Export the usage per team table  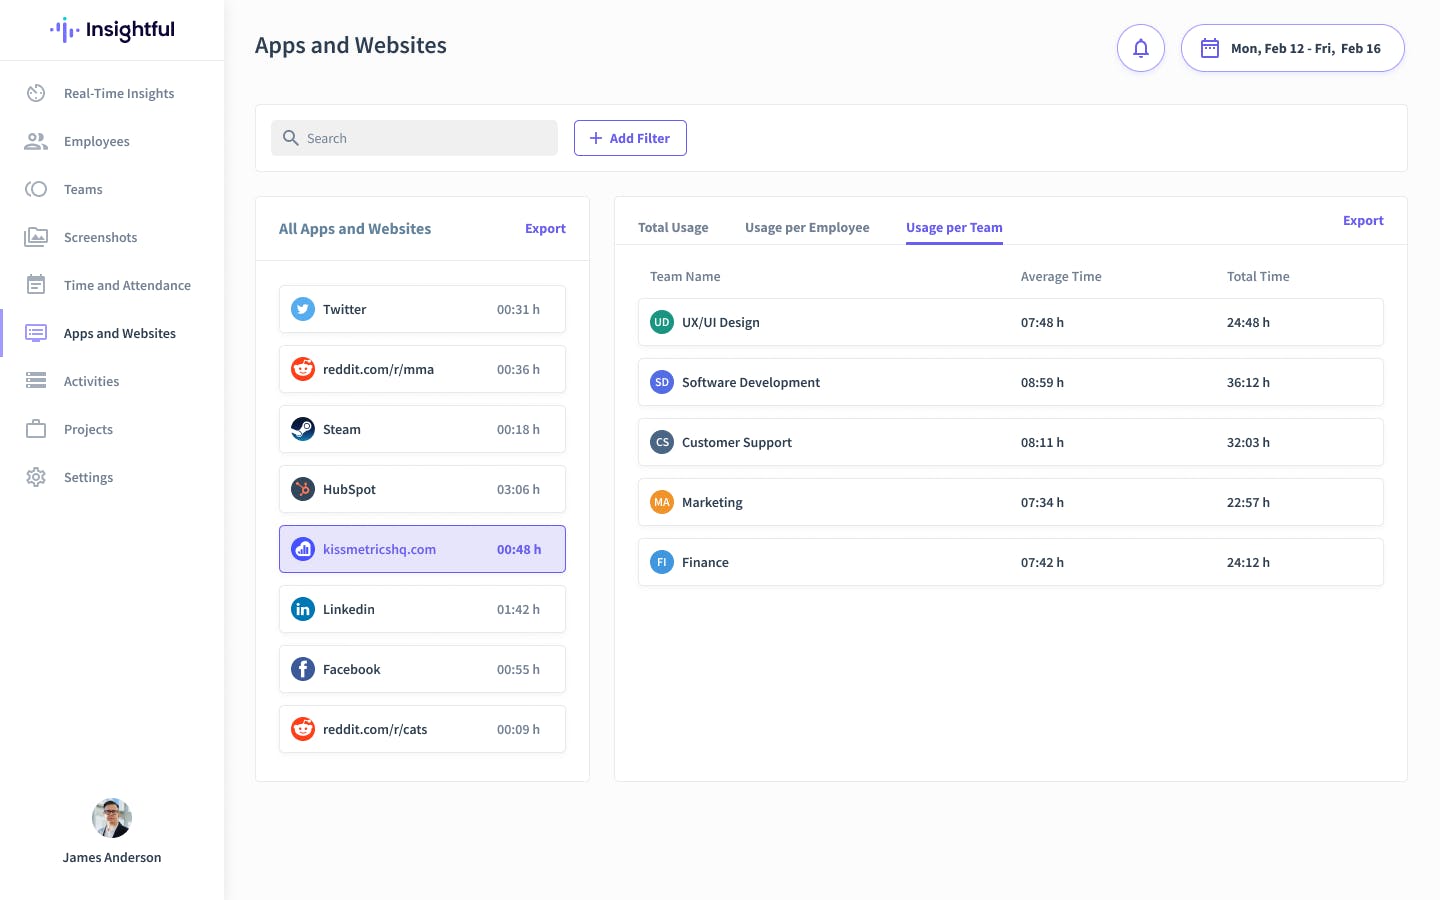click(1363, 221)
